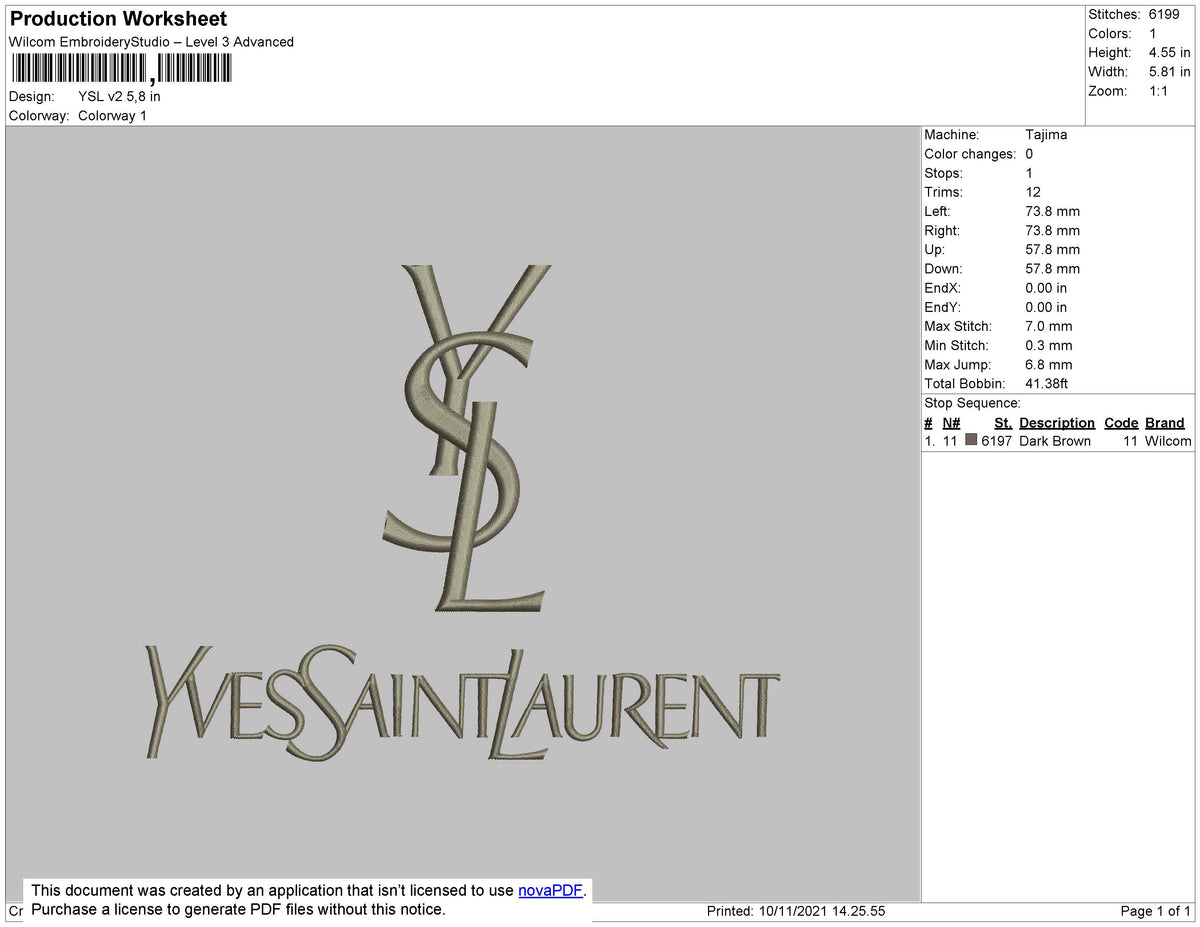Image resolution: width=1200 pixels, height=927 pixels.
Task: Click the Brand column header
Action: (x=1164, y=422)
